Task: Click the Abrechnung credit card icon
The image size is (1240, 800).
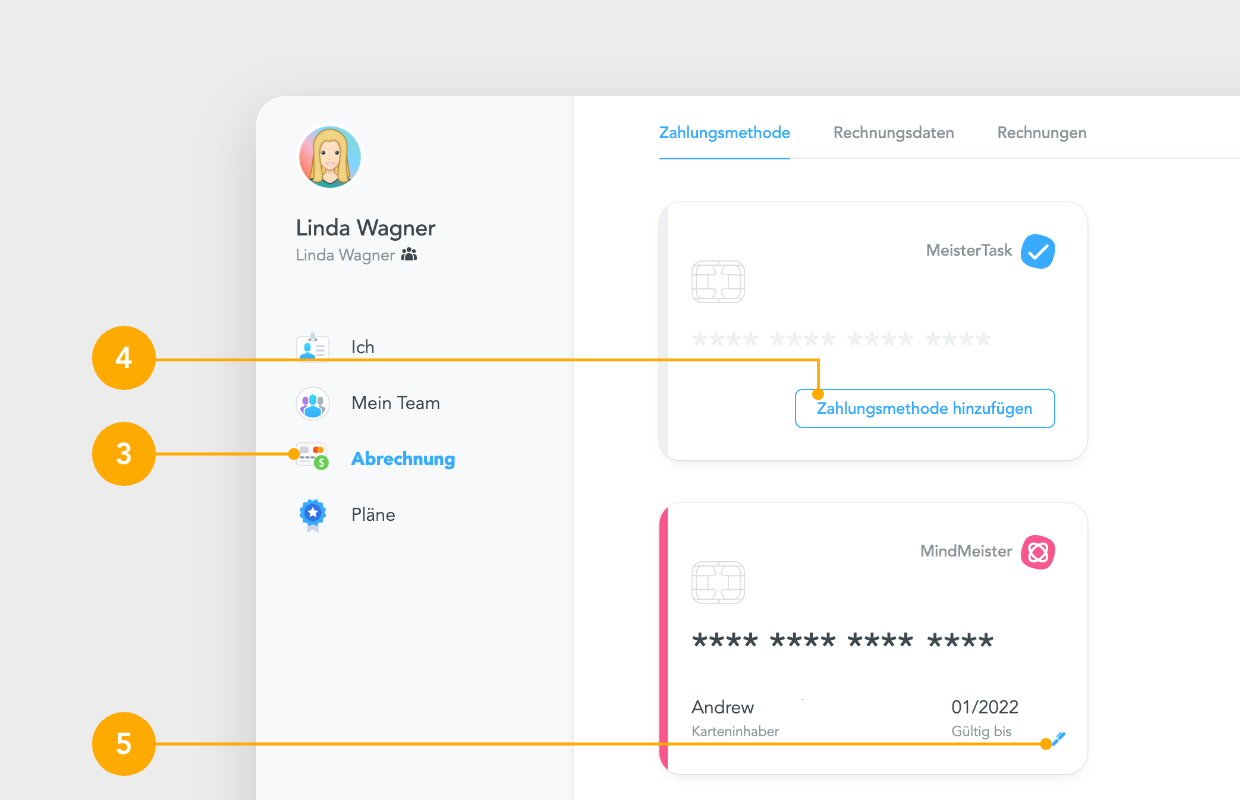Action: coord(313,457)
